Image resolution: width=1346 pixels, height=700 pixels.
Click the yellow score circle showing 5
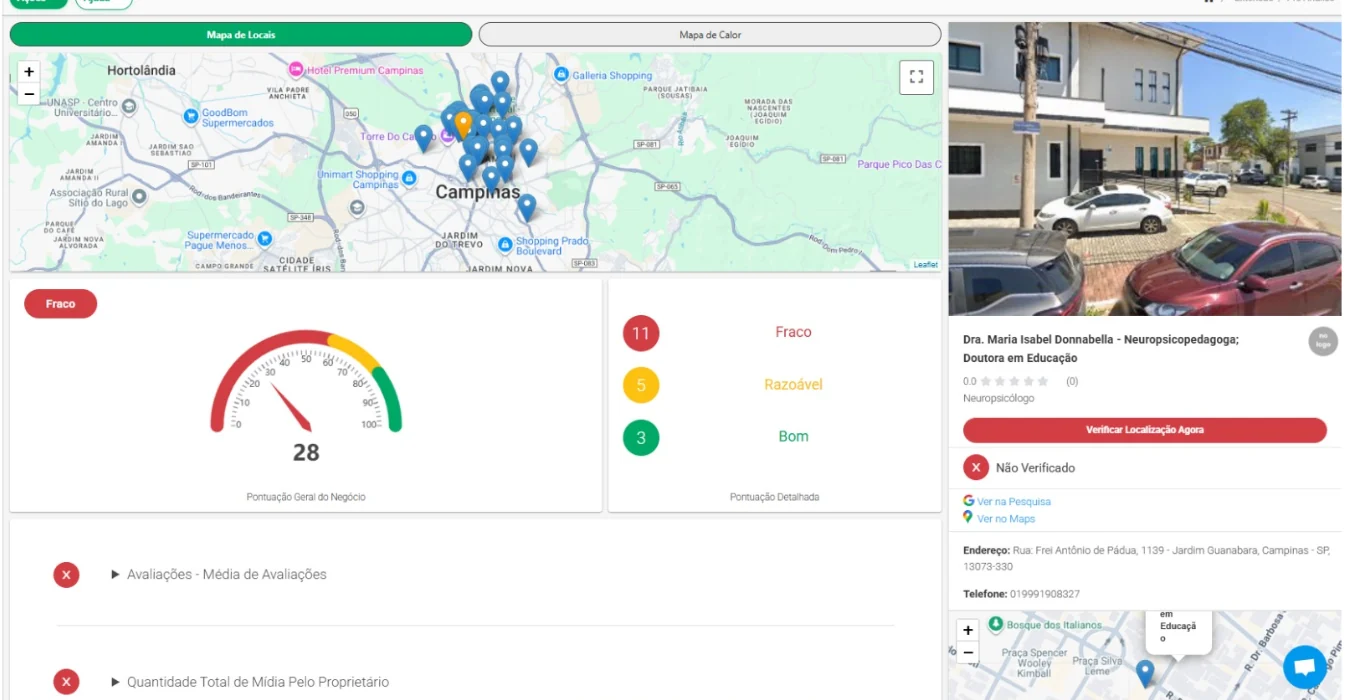[x=641, y=385]
